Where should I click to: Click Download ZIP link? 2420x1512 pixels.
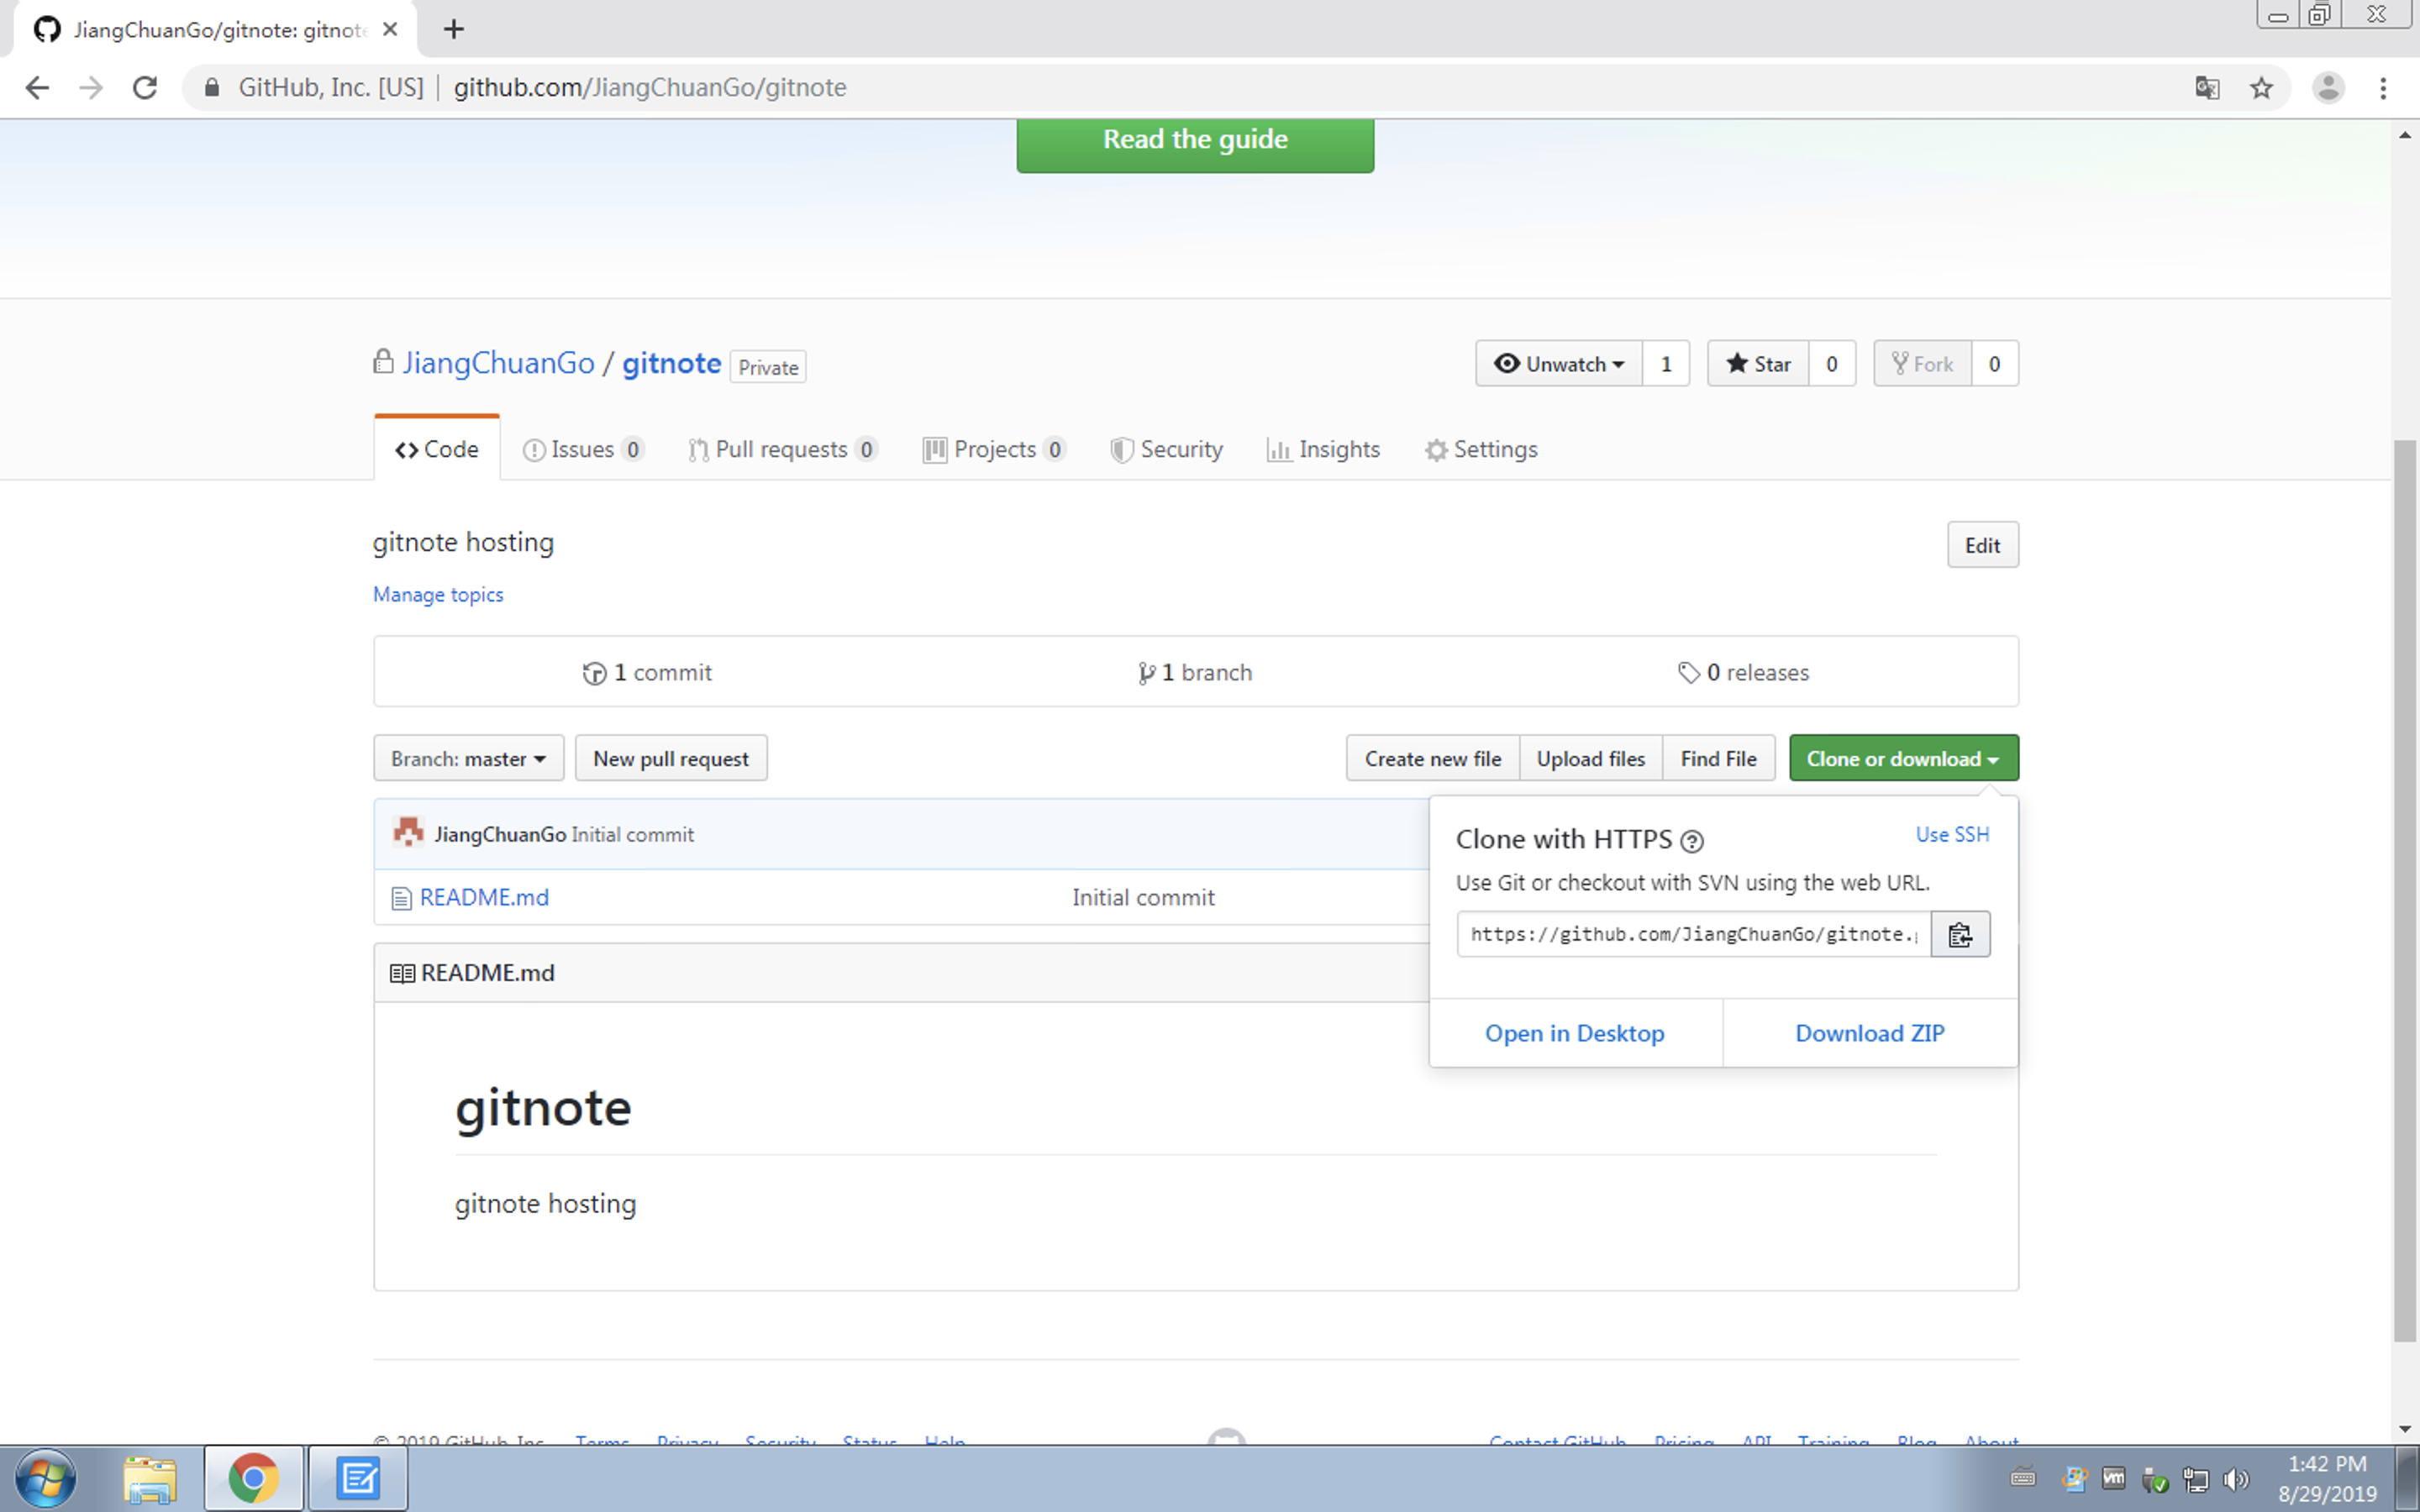coord(1869,1033)
